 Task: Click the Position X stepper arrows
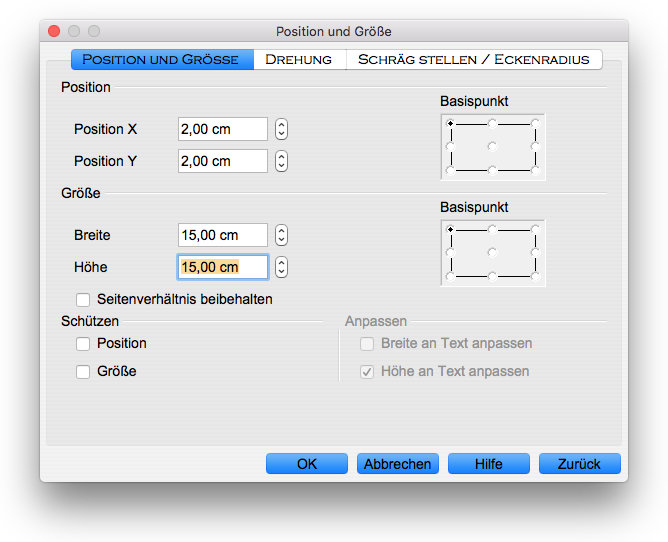point(282,129)
